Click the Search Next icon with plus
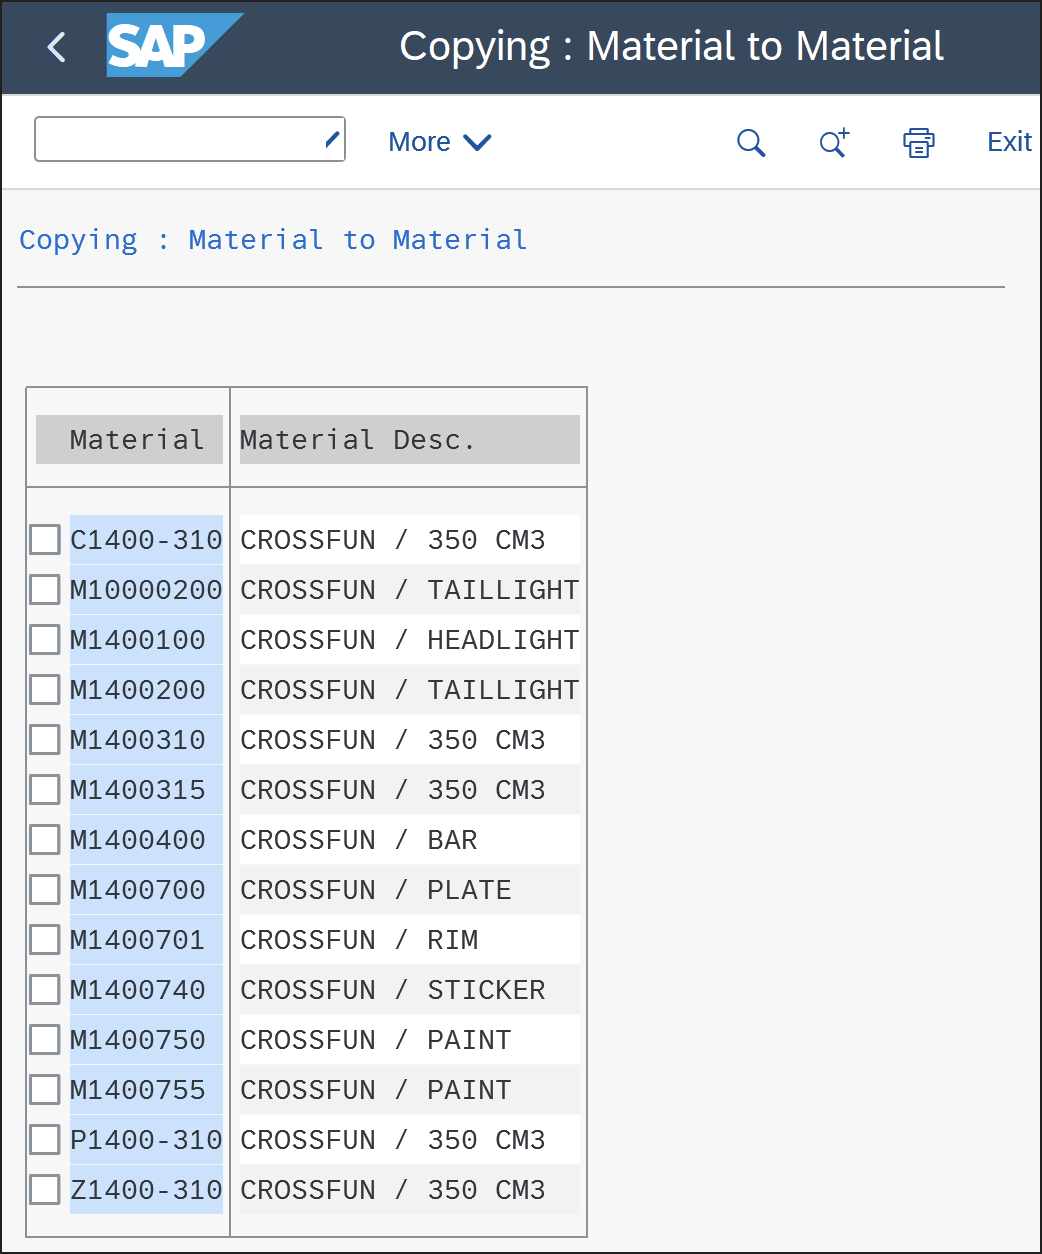 click(x=834, y=142)
